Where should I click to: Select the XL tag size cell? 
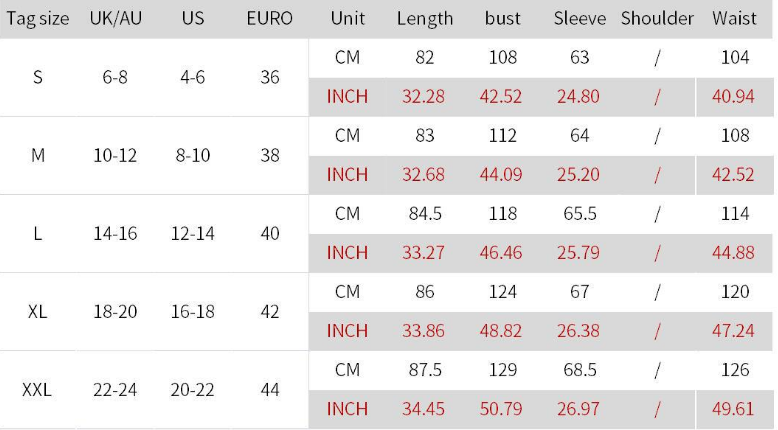coord(37,311)
